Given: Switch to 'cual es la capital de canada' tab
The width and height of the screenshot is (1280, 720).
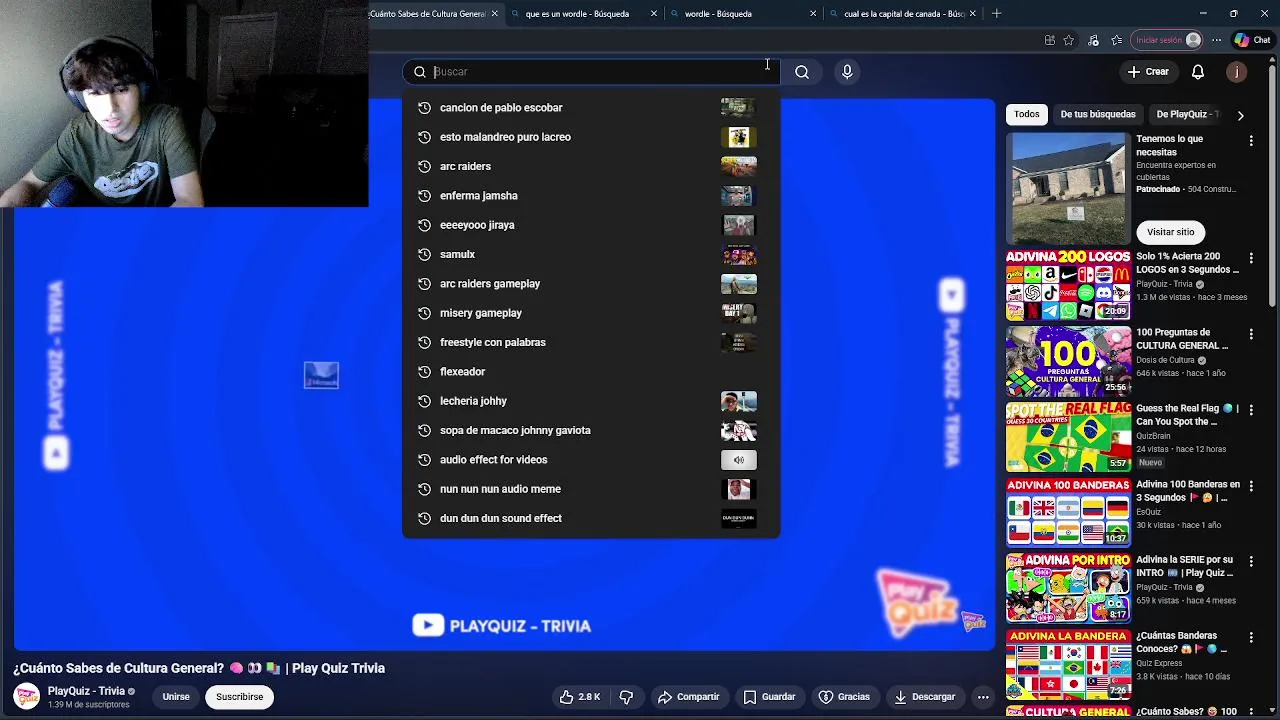Looking at the screenshot, I should (904, 14).
